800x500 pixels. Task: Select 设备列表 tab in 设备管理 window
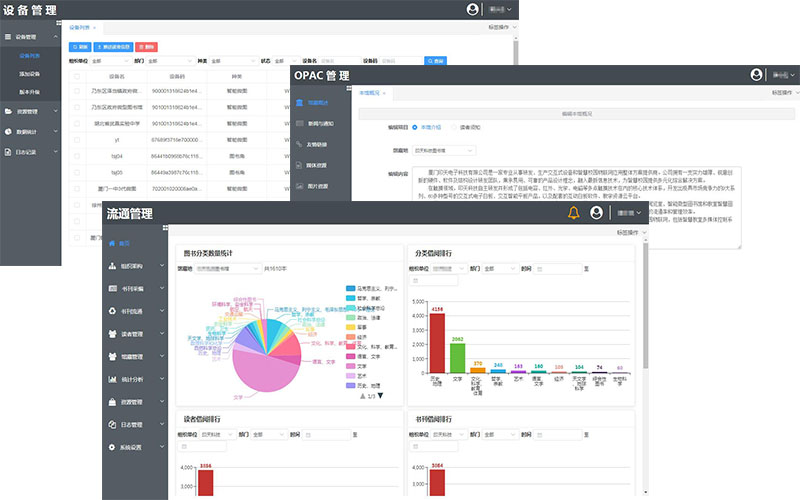click(x=82, y=28)
